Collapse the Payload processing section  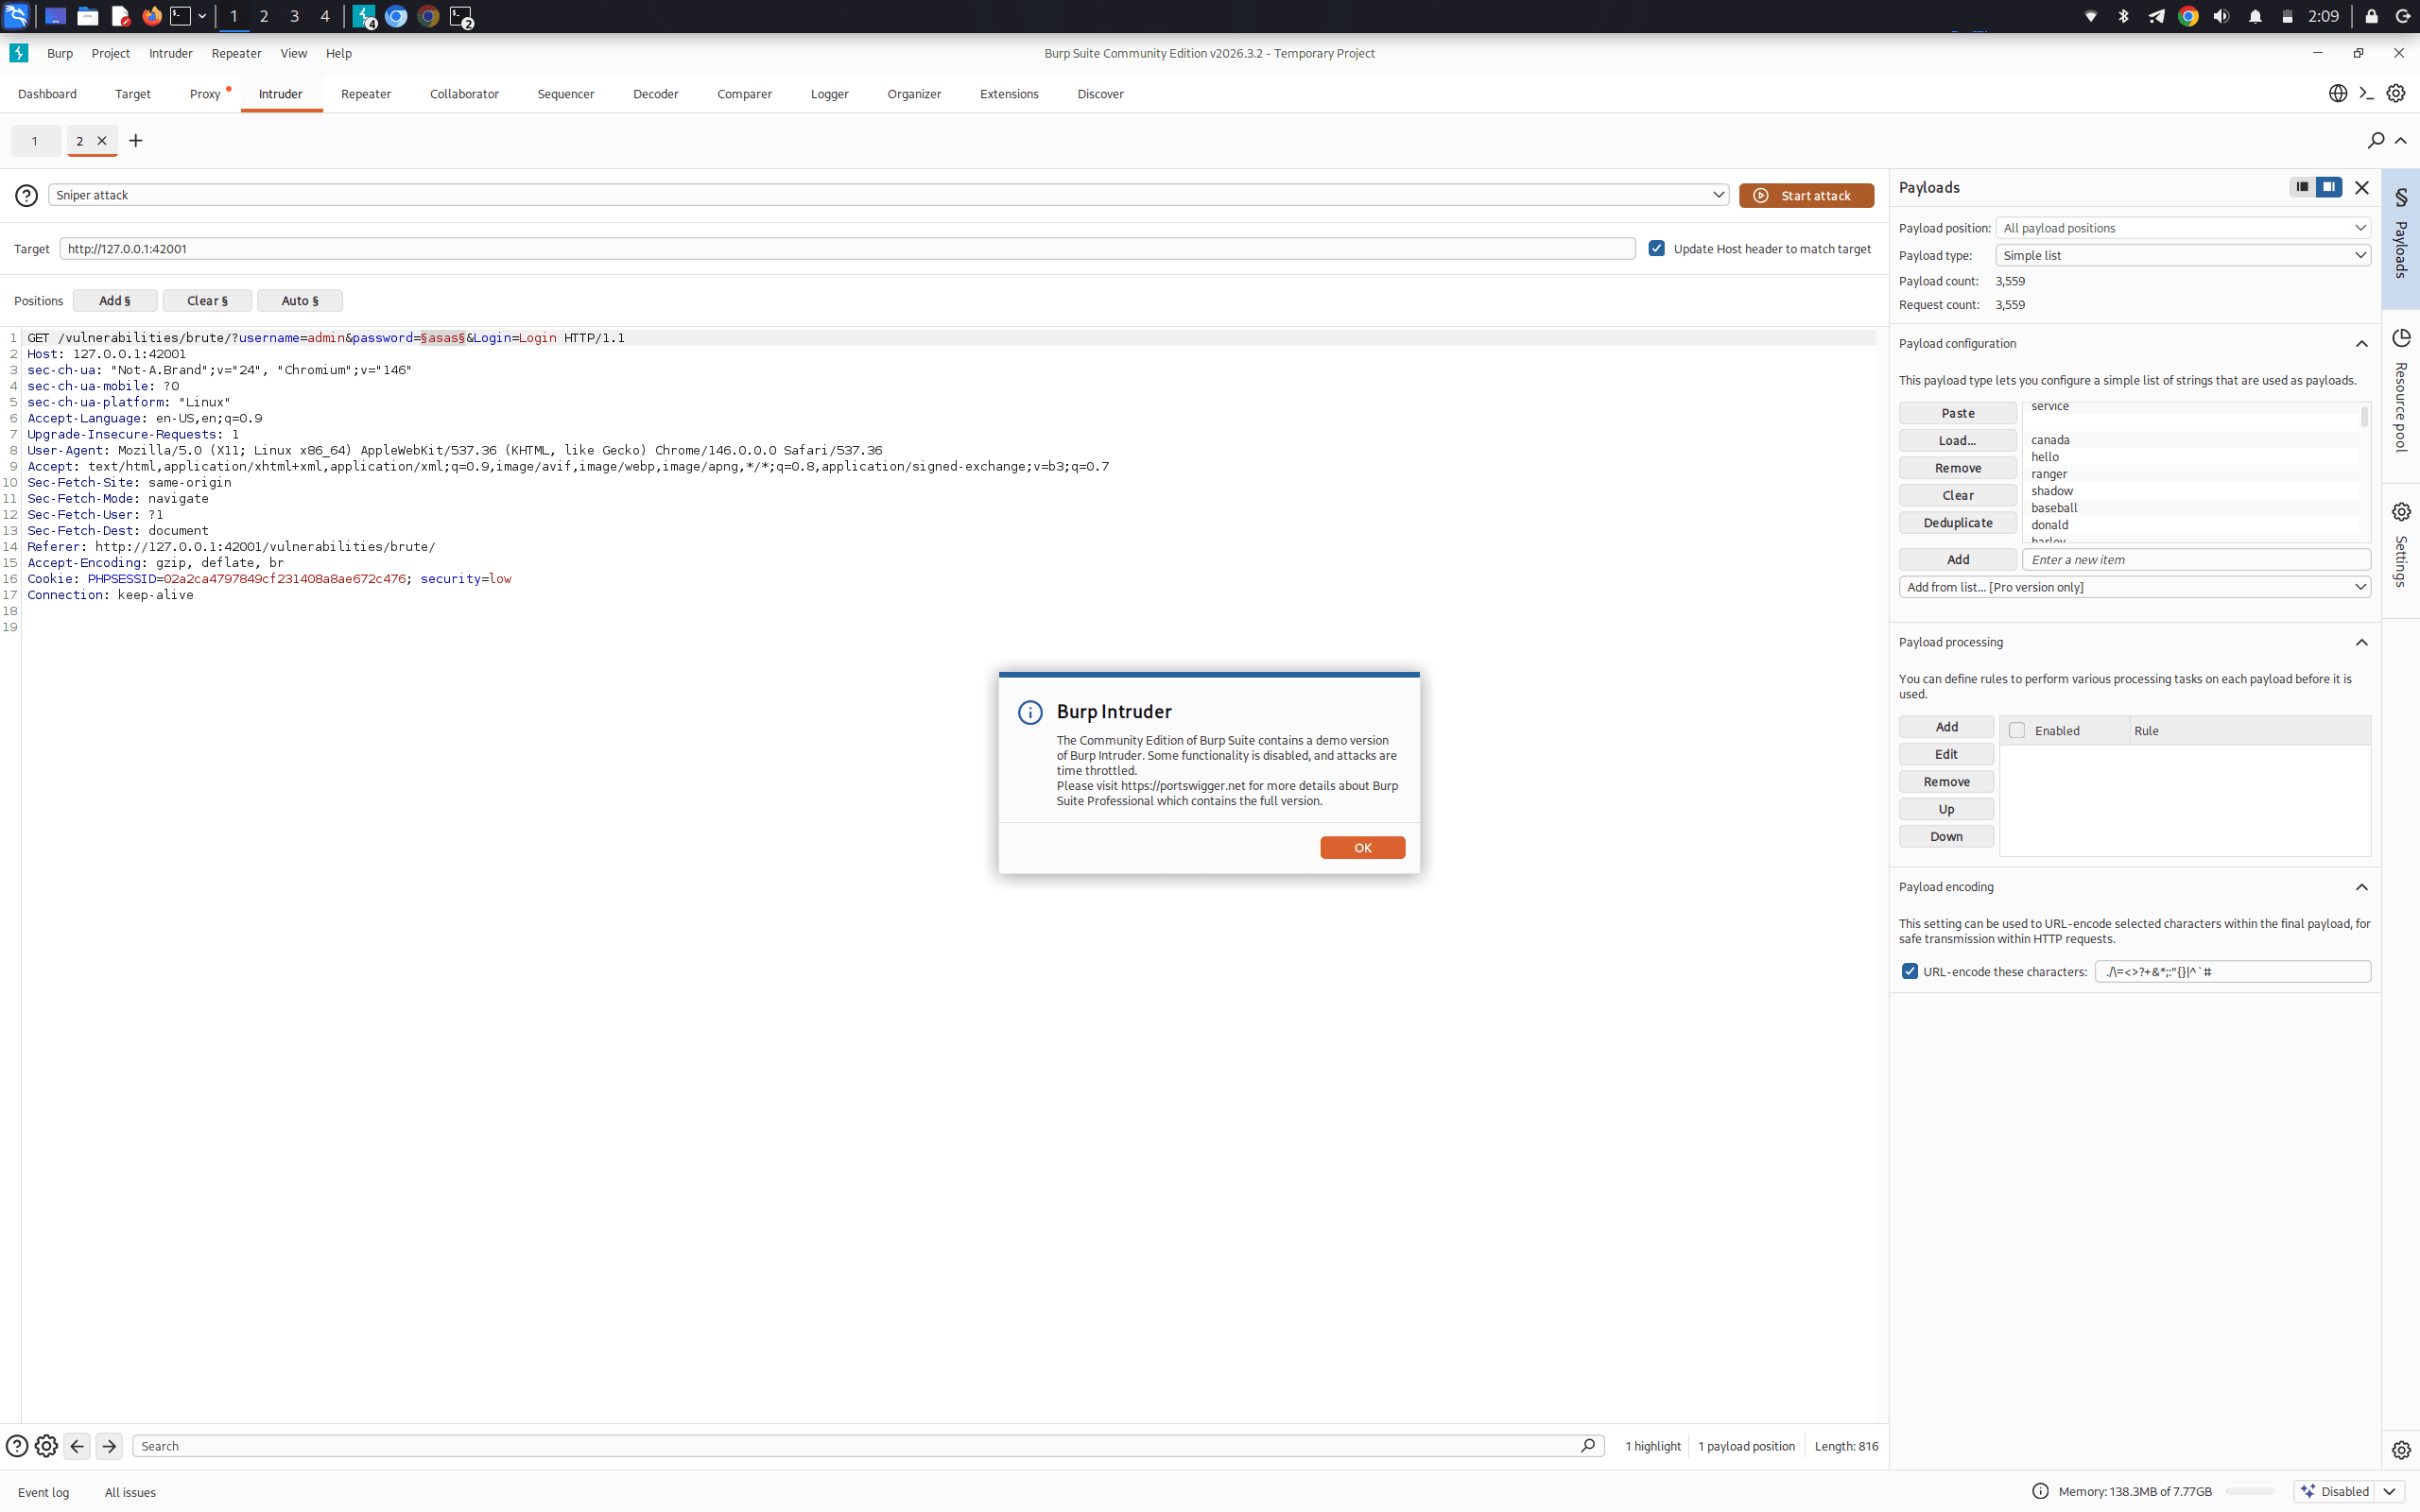click(2362, 642)
